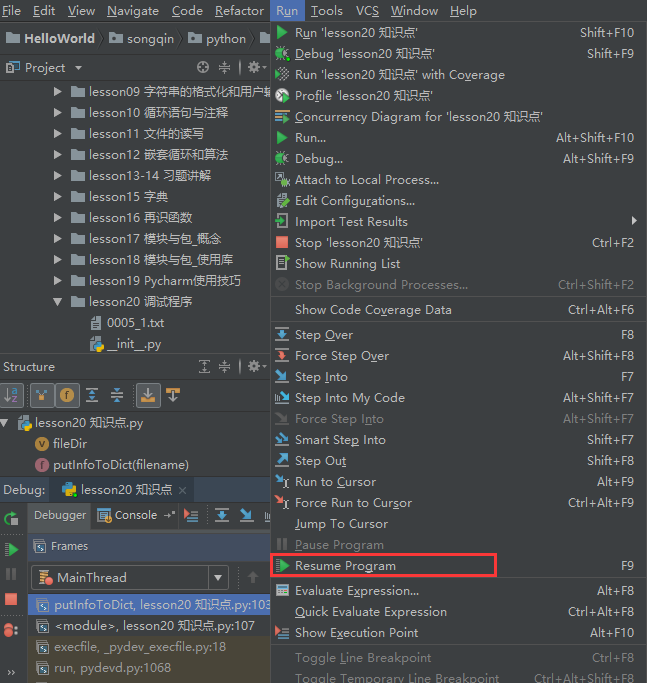Open Structure panel settings gear

pyautogui.click(x=256, y=366)
